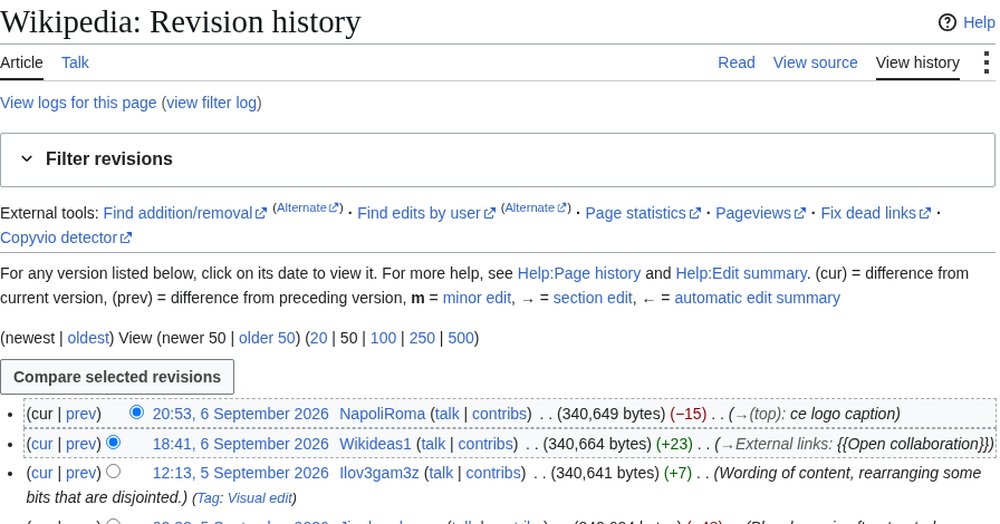
Task: Open cur diff for Wikideas1 revision
Action: pos(42,444)
